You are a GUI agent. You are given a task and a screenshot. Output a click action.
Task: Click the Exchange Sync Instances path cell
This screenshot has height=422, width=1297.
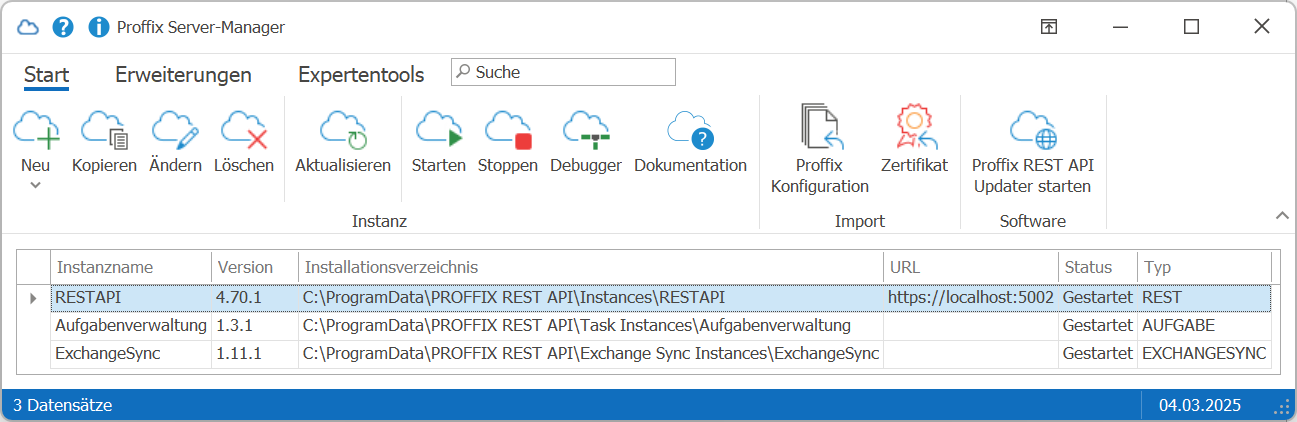point(591,353)
